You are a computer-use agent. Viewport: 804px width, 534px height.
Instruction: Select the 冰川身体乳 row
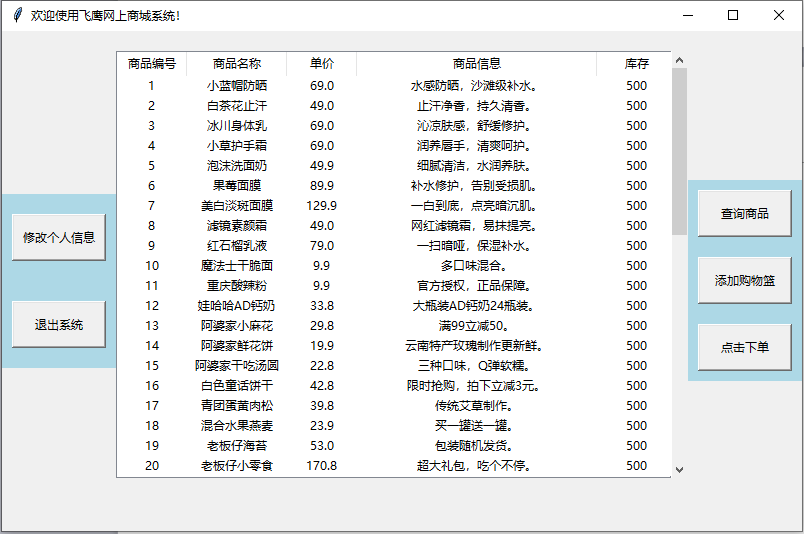point(394,126)
